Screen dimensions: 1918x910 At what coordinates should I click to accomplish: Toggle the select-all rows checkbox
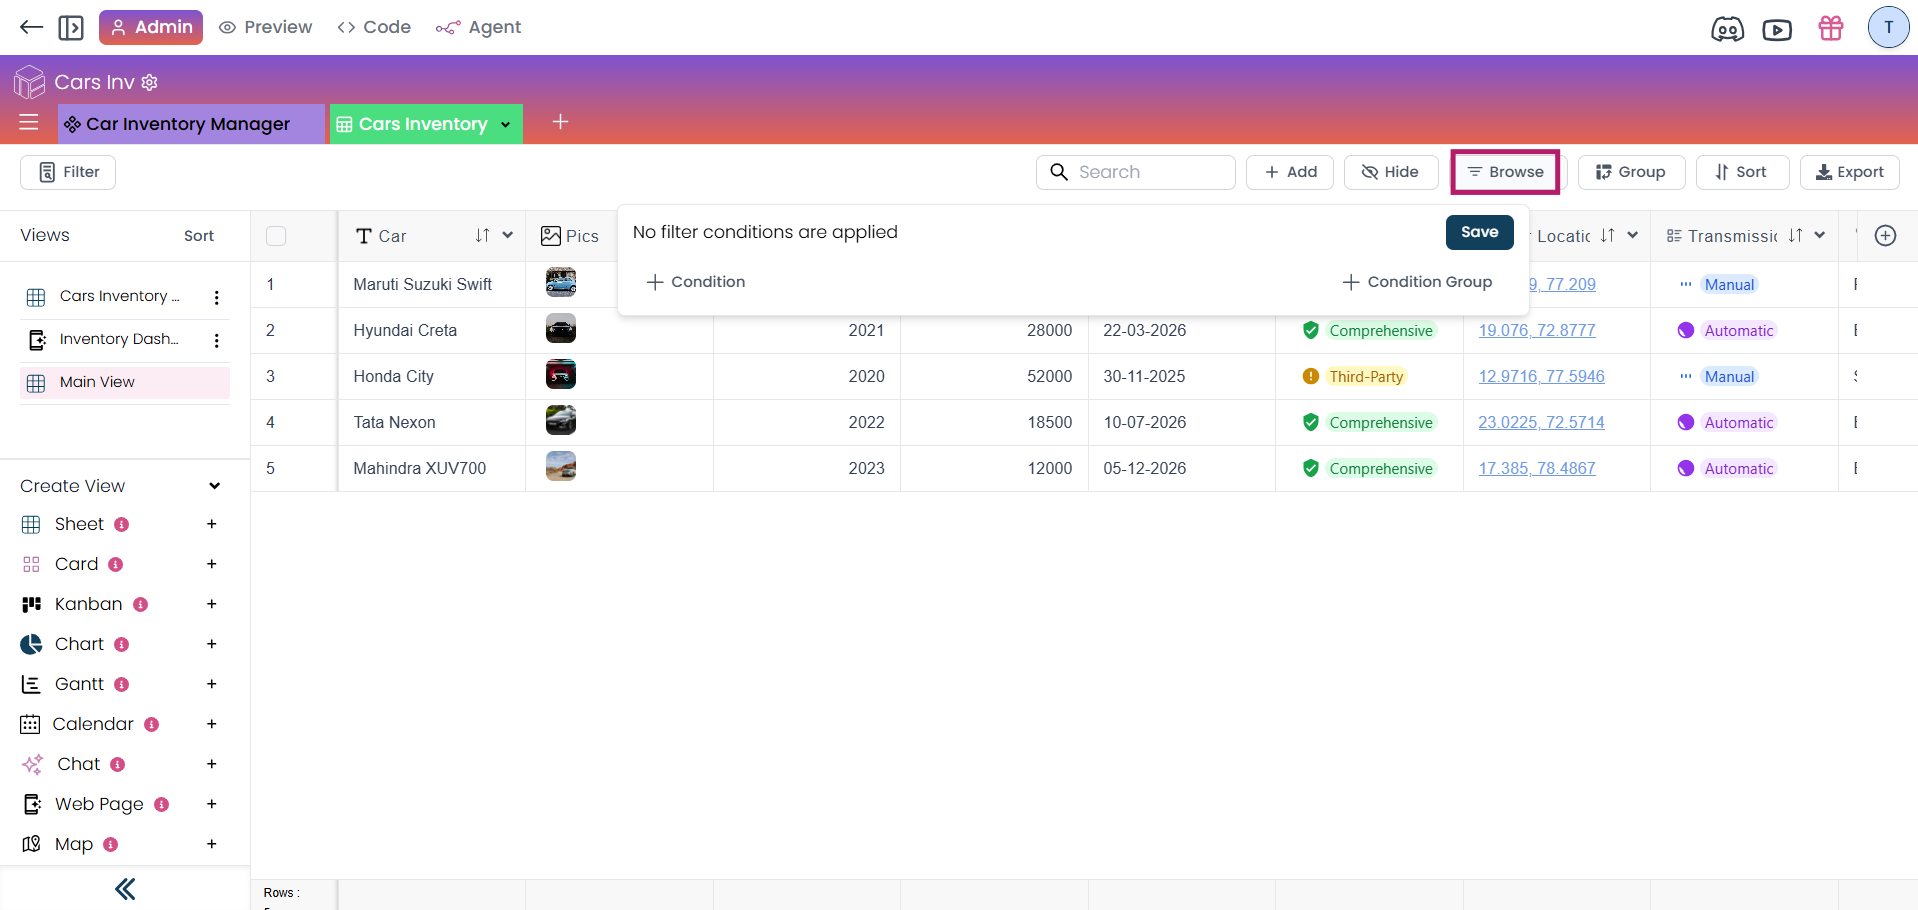(x=276, y=236)
